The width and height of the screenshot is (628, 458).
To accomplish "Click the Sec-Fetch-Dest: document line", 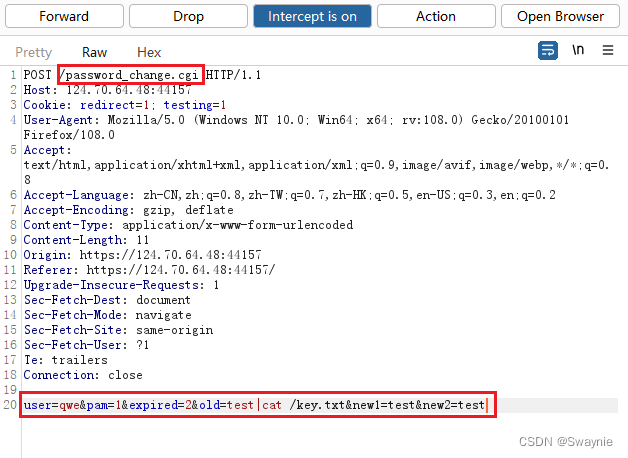I will [107, 300].
